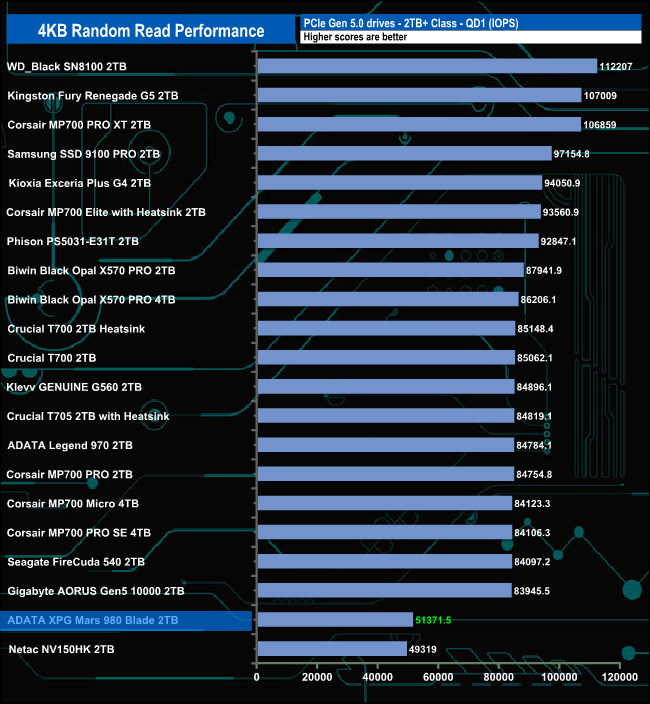
Task: Select the green value 51371.5
Action: pyautogui.click(x=433, y=620)
